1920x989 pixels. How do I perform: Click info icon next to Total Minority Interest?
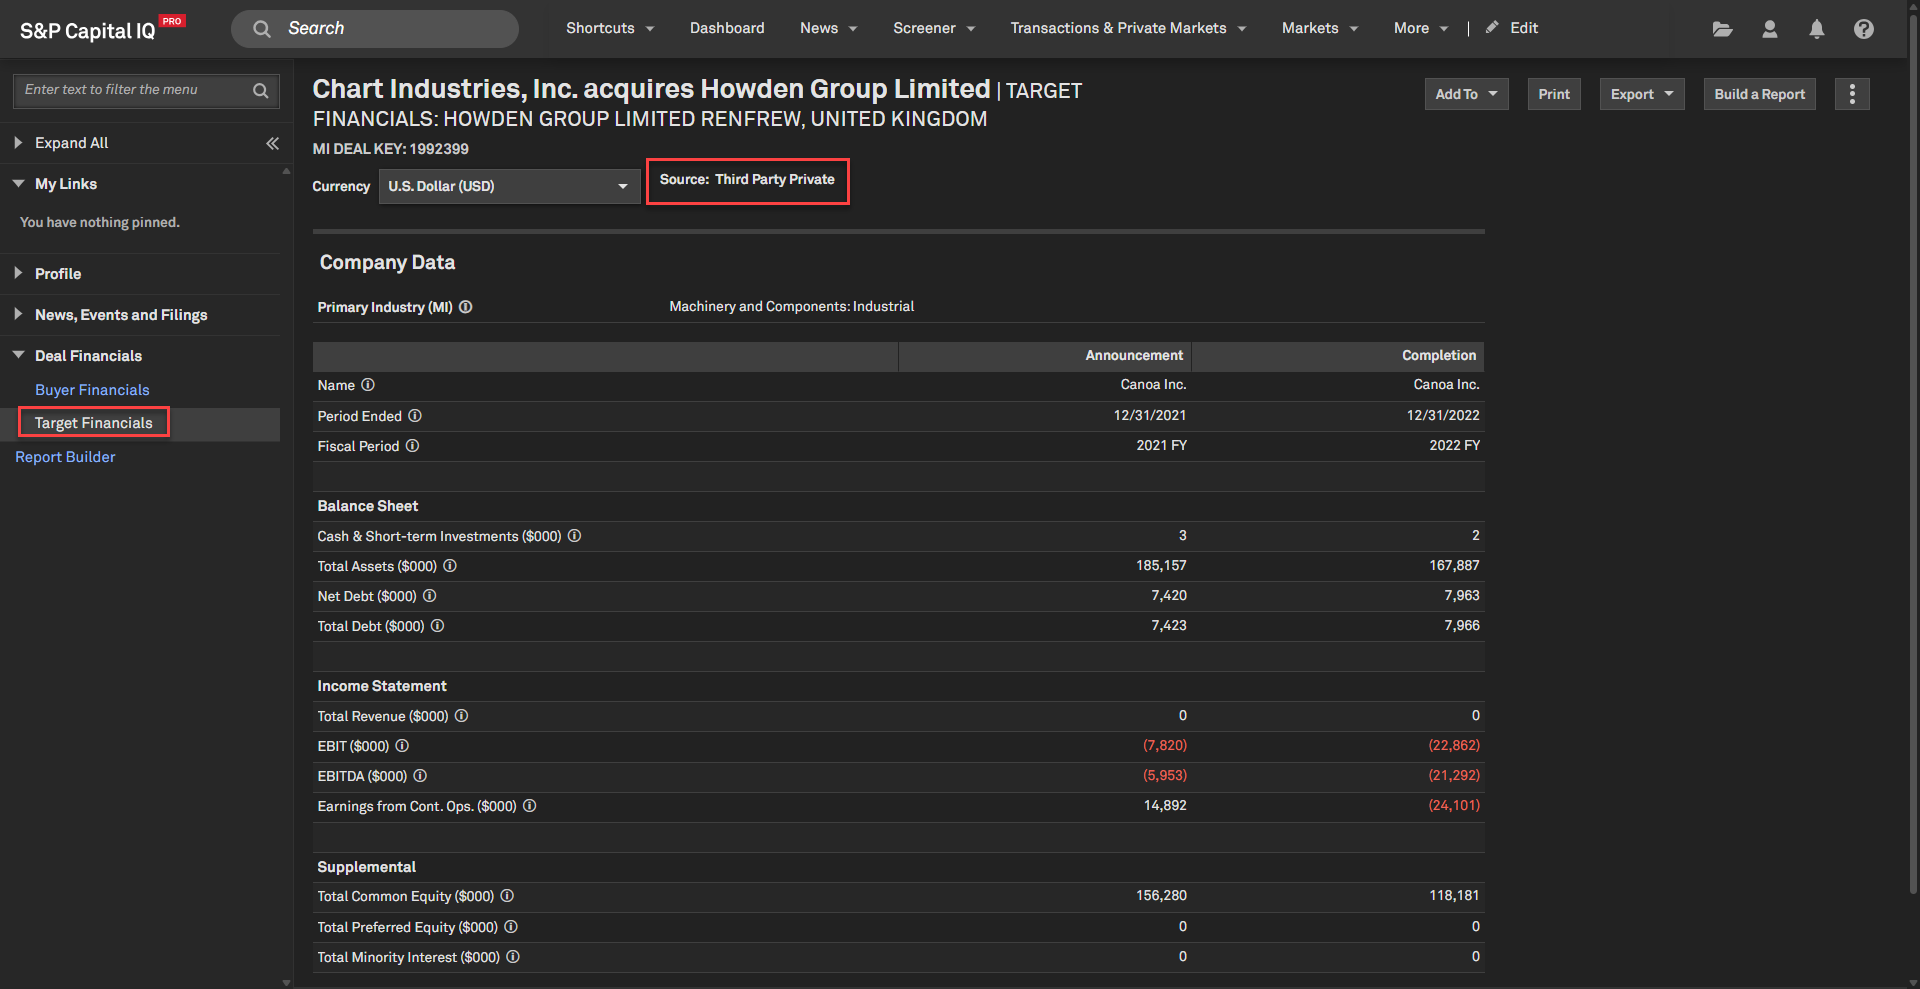coord(513,957)
